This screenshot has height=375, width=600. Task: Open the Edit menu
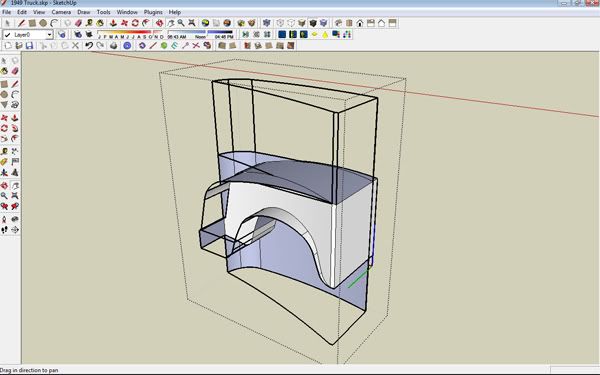point(22,12)
